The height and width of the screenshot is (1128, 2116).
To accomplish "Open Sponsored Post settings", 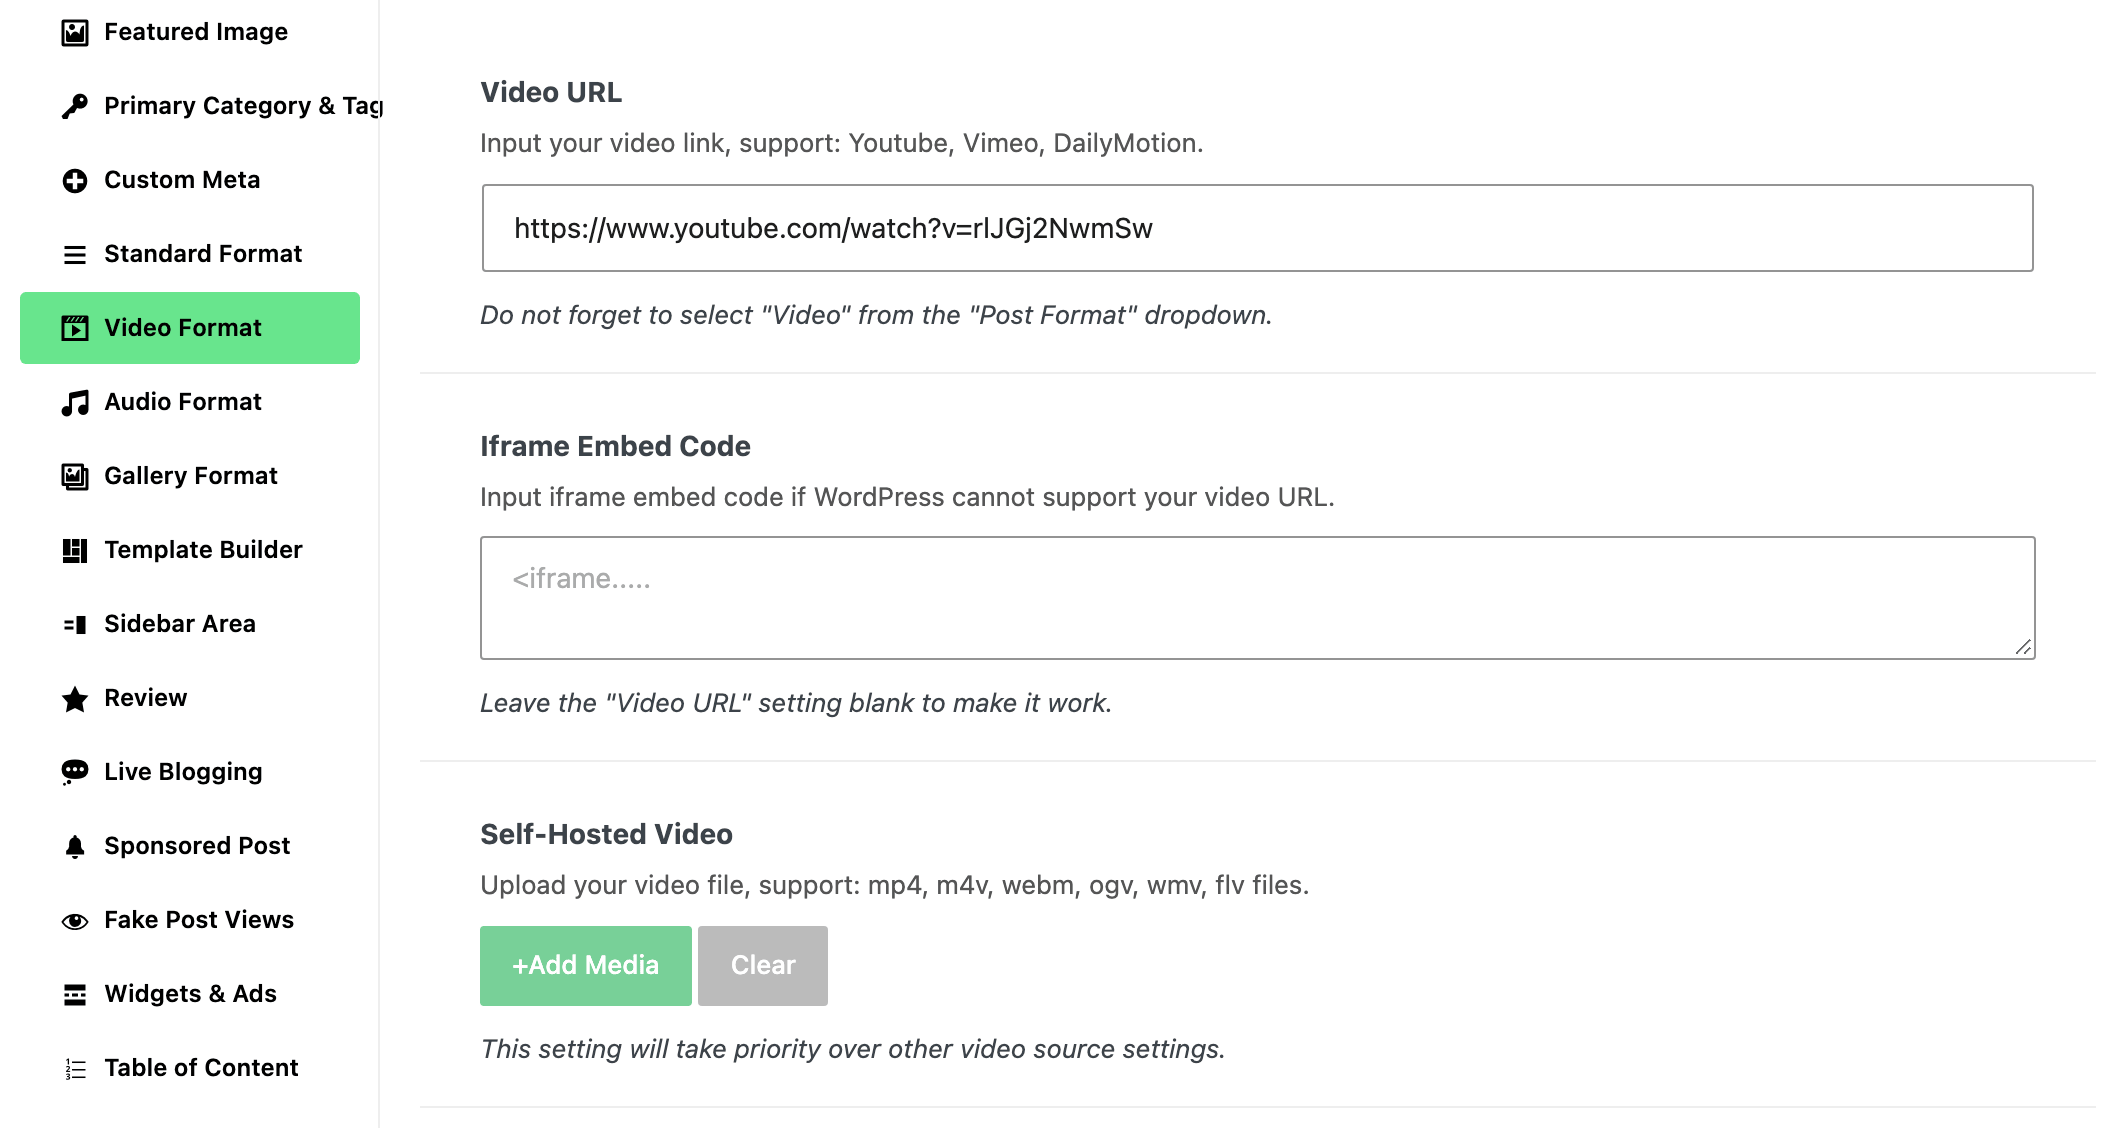I will pos(190,846).
